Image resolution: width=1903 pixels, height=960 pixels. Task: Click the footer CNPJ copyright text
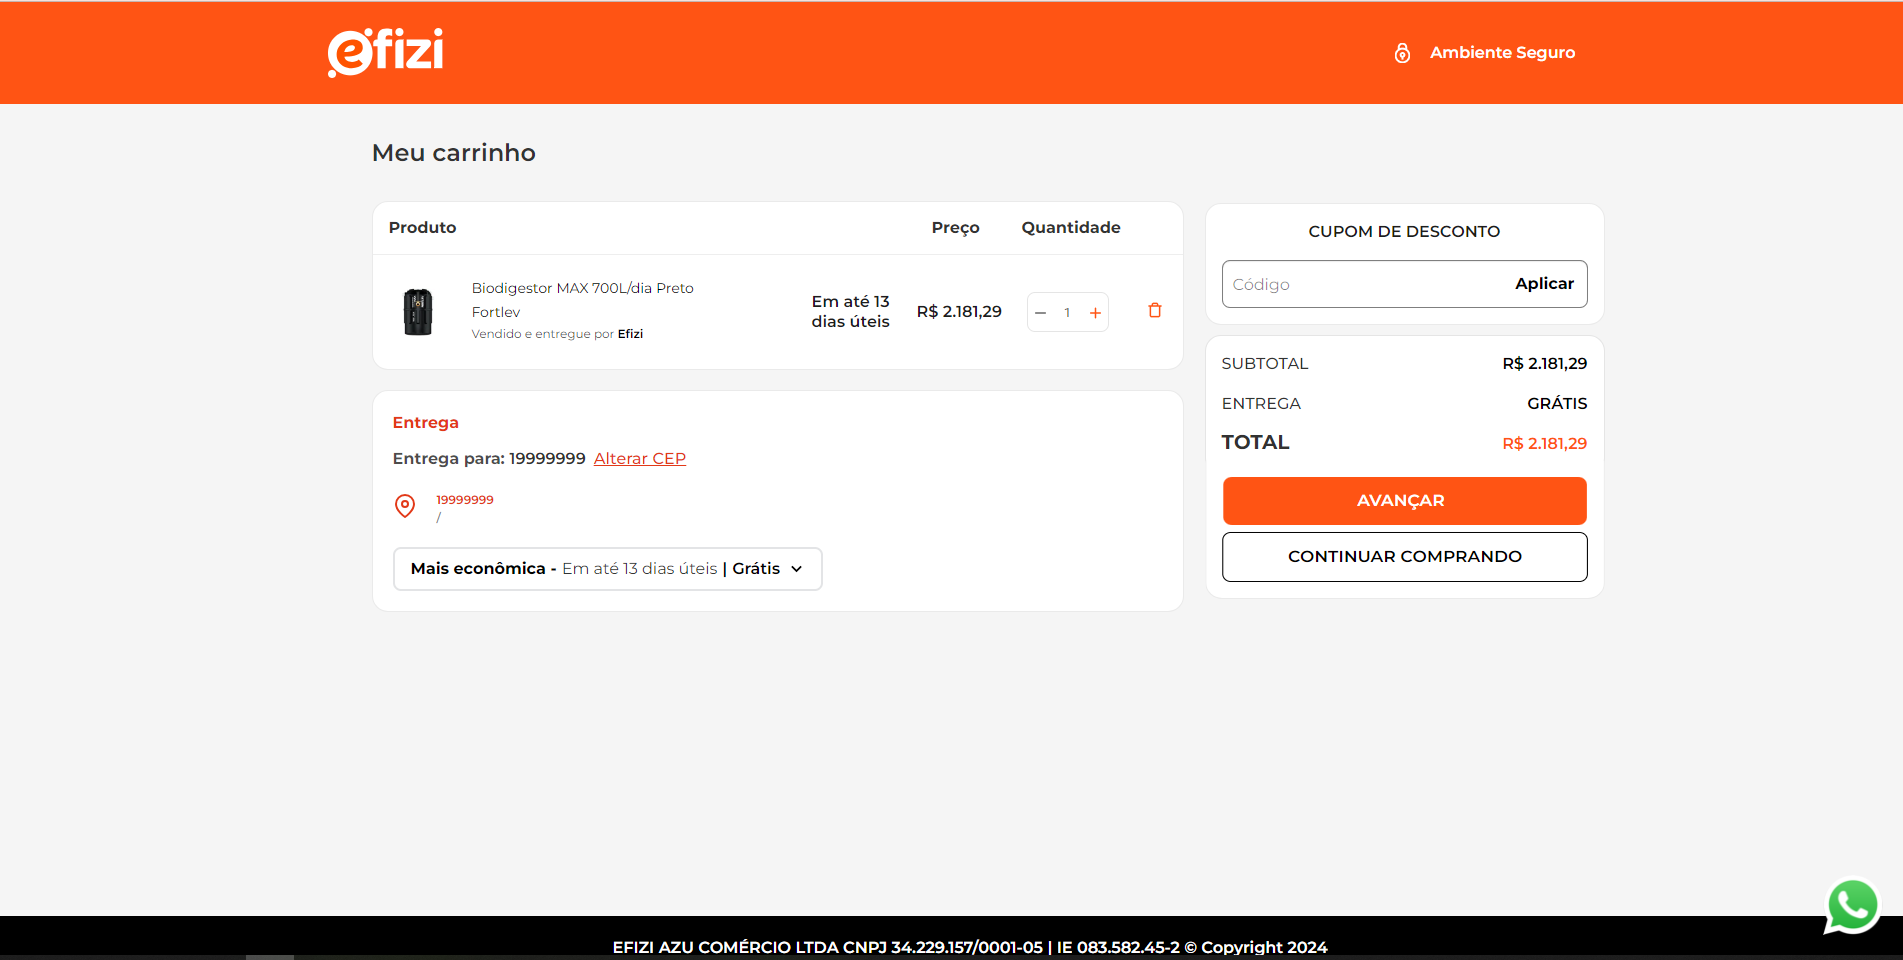970,947
